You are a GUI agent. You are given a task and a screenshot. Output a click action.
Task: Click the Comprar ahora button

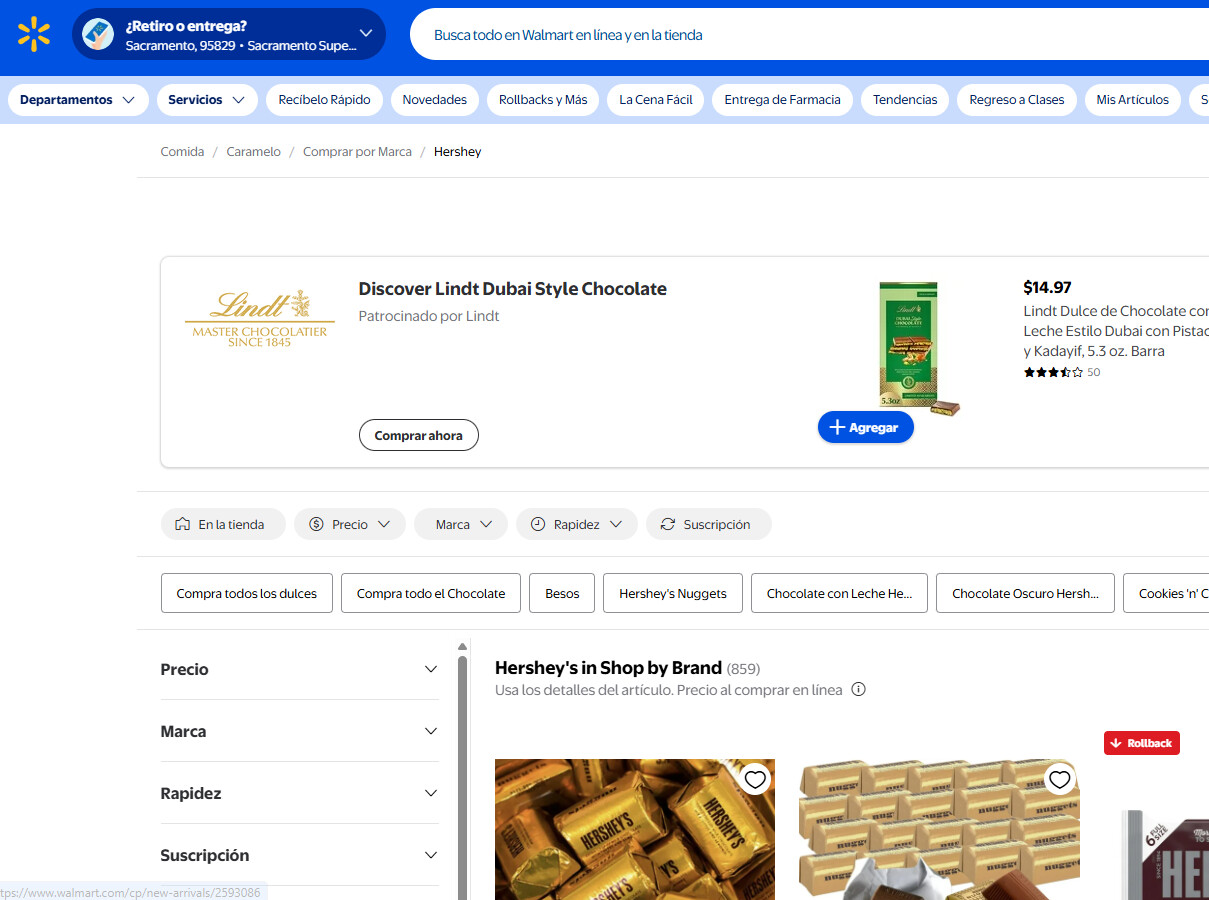419,436
